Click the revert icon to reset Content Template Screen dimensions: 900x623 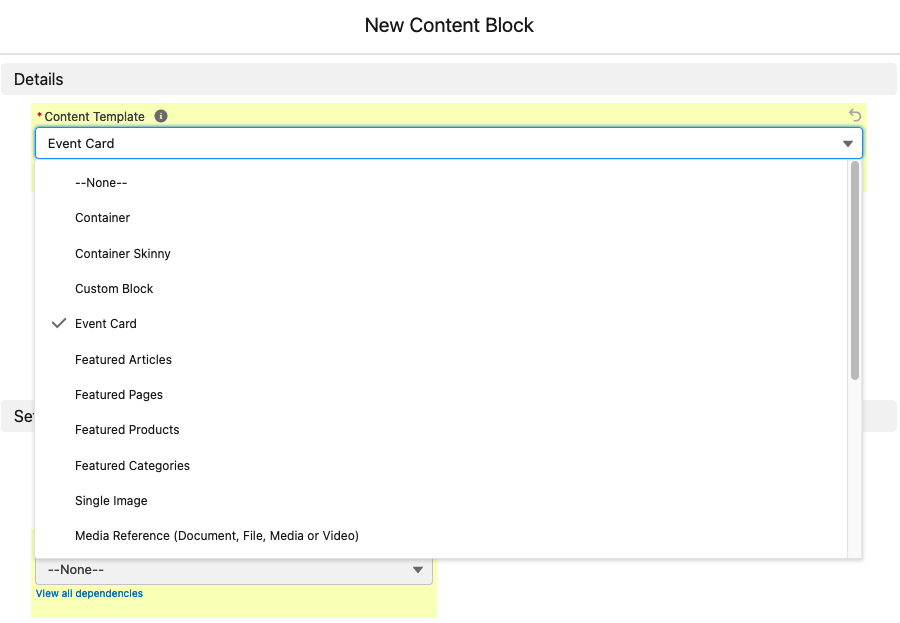[x=855, y=116]
